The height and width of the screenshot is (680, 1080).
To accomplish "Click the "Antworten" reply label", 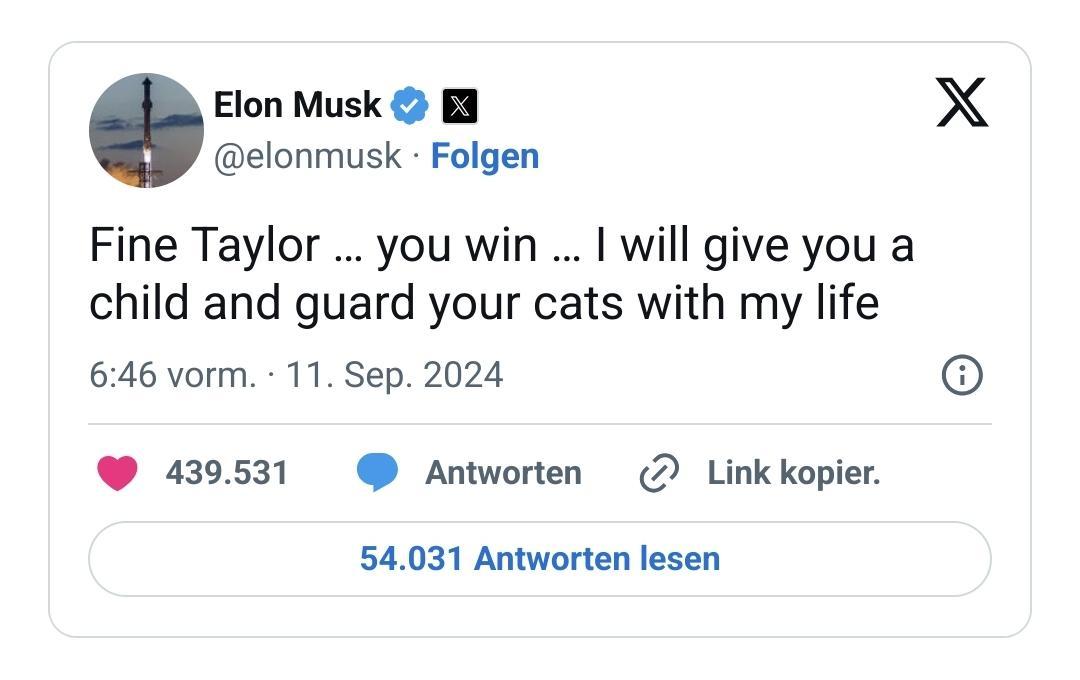I will 503,473.
